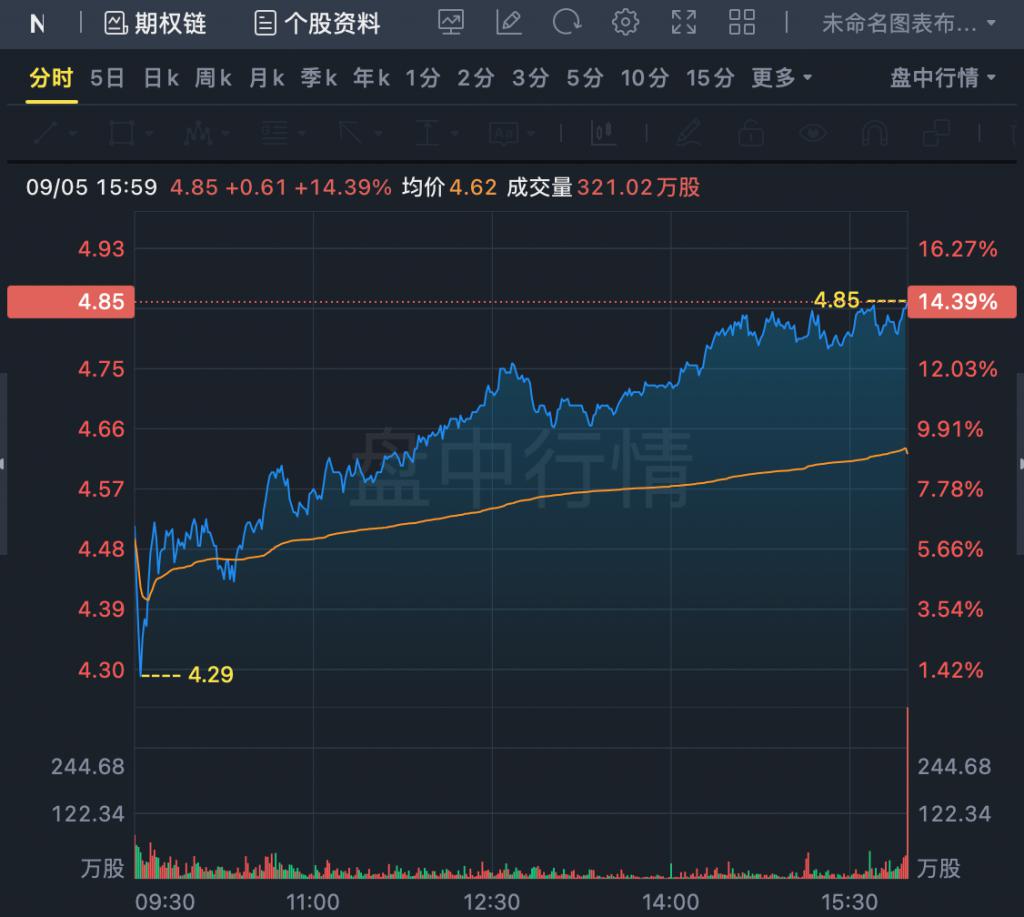Expand 更多 intervals dropdown
This screenshot has width=1024, height=917.
pyautogui.click(x=781, y=78)
